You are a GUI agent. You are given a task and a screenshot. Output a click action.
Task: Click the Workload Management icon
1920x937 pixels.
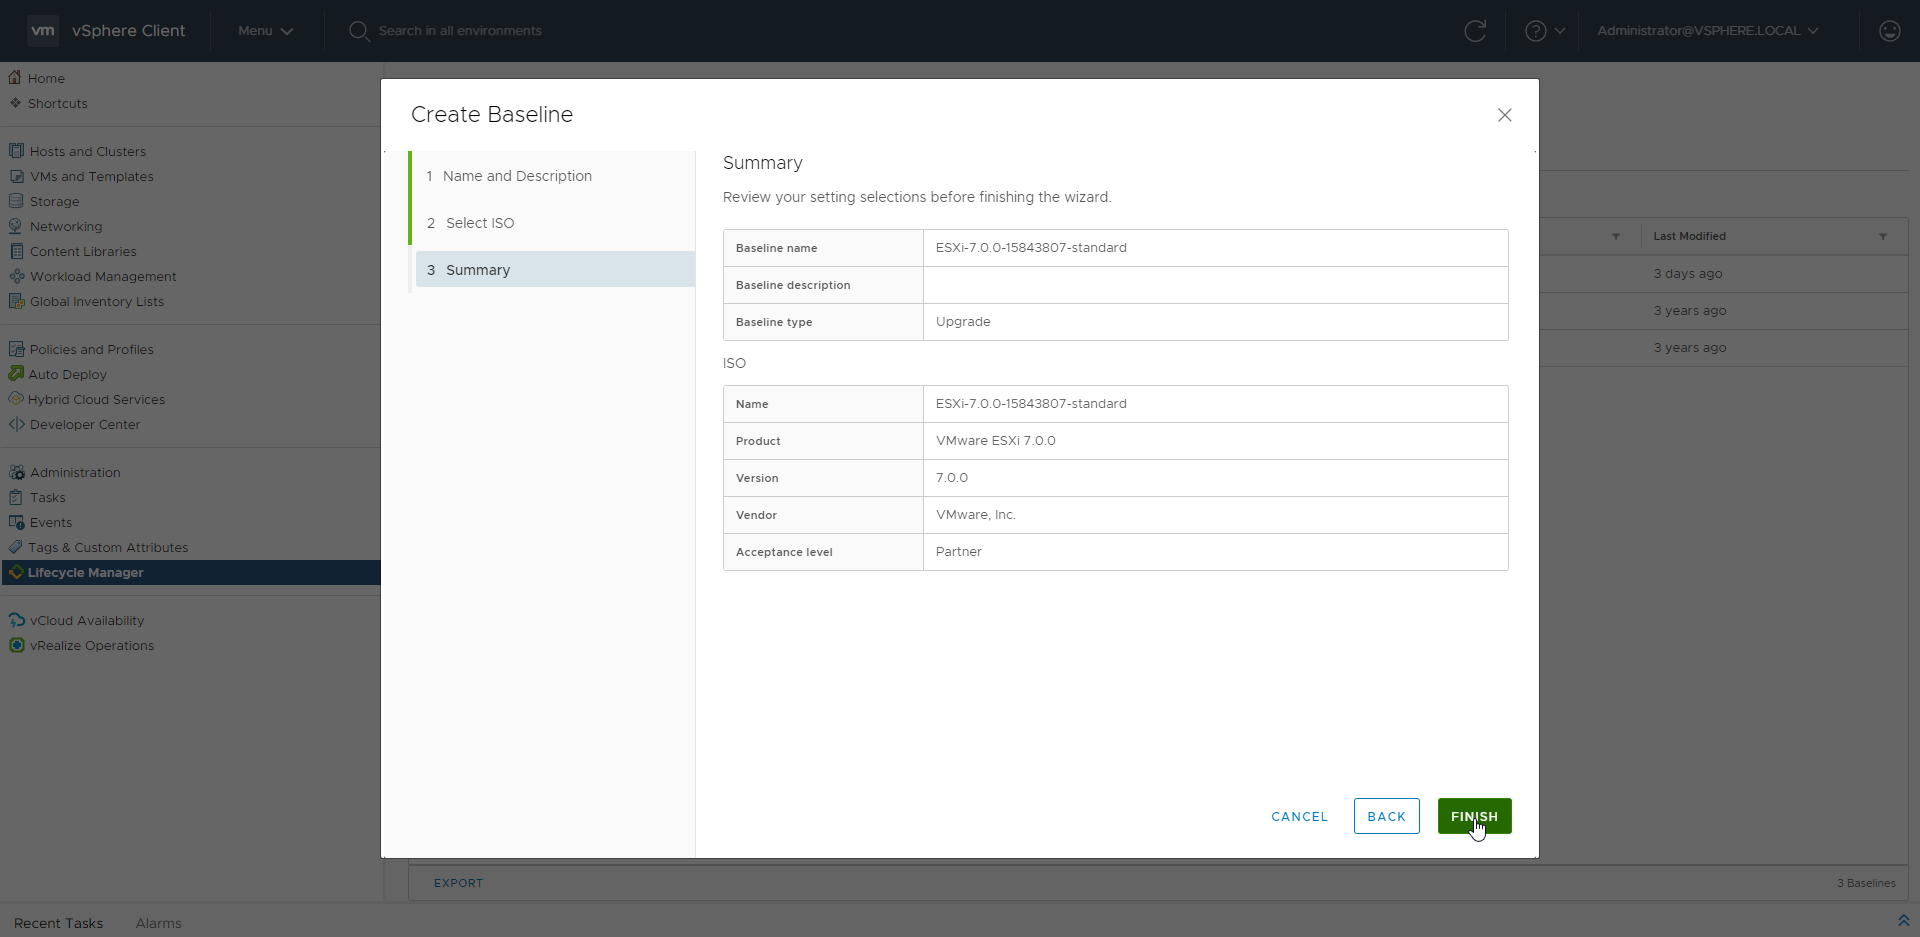(x=17, y=276)
